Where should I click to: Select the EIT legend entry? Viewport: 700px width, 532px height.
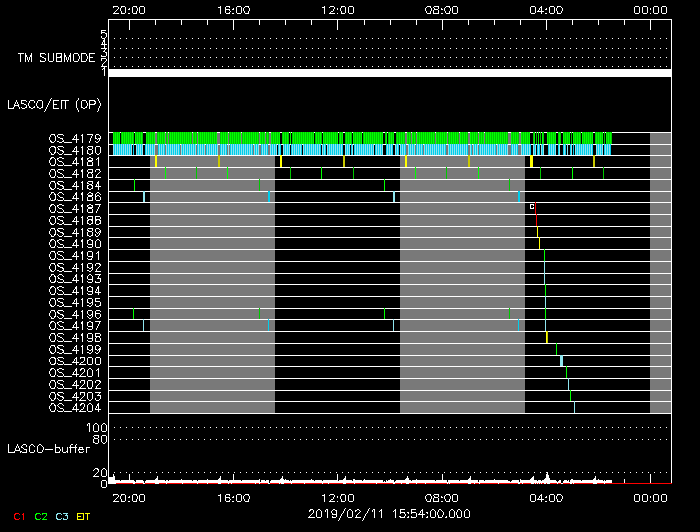(84, 516)
